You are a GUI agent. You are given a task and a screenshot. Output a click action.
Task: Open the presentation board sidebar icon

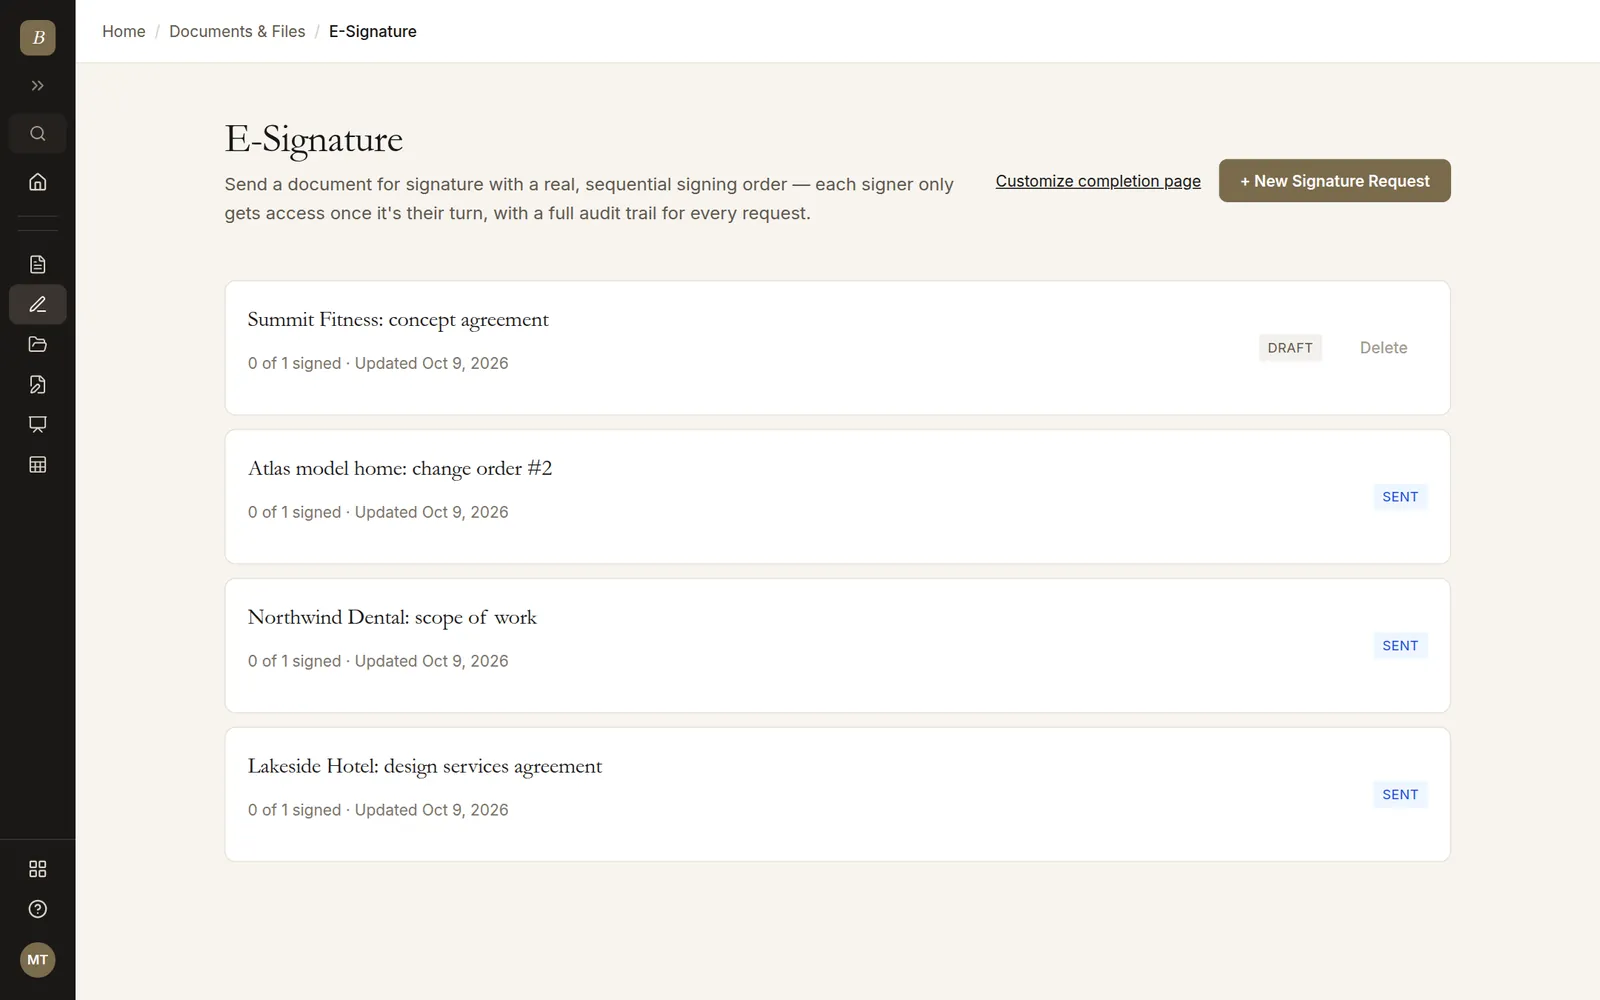[38, 424]
